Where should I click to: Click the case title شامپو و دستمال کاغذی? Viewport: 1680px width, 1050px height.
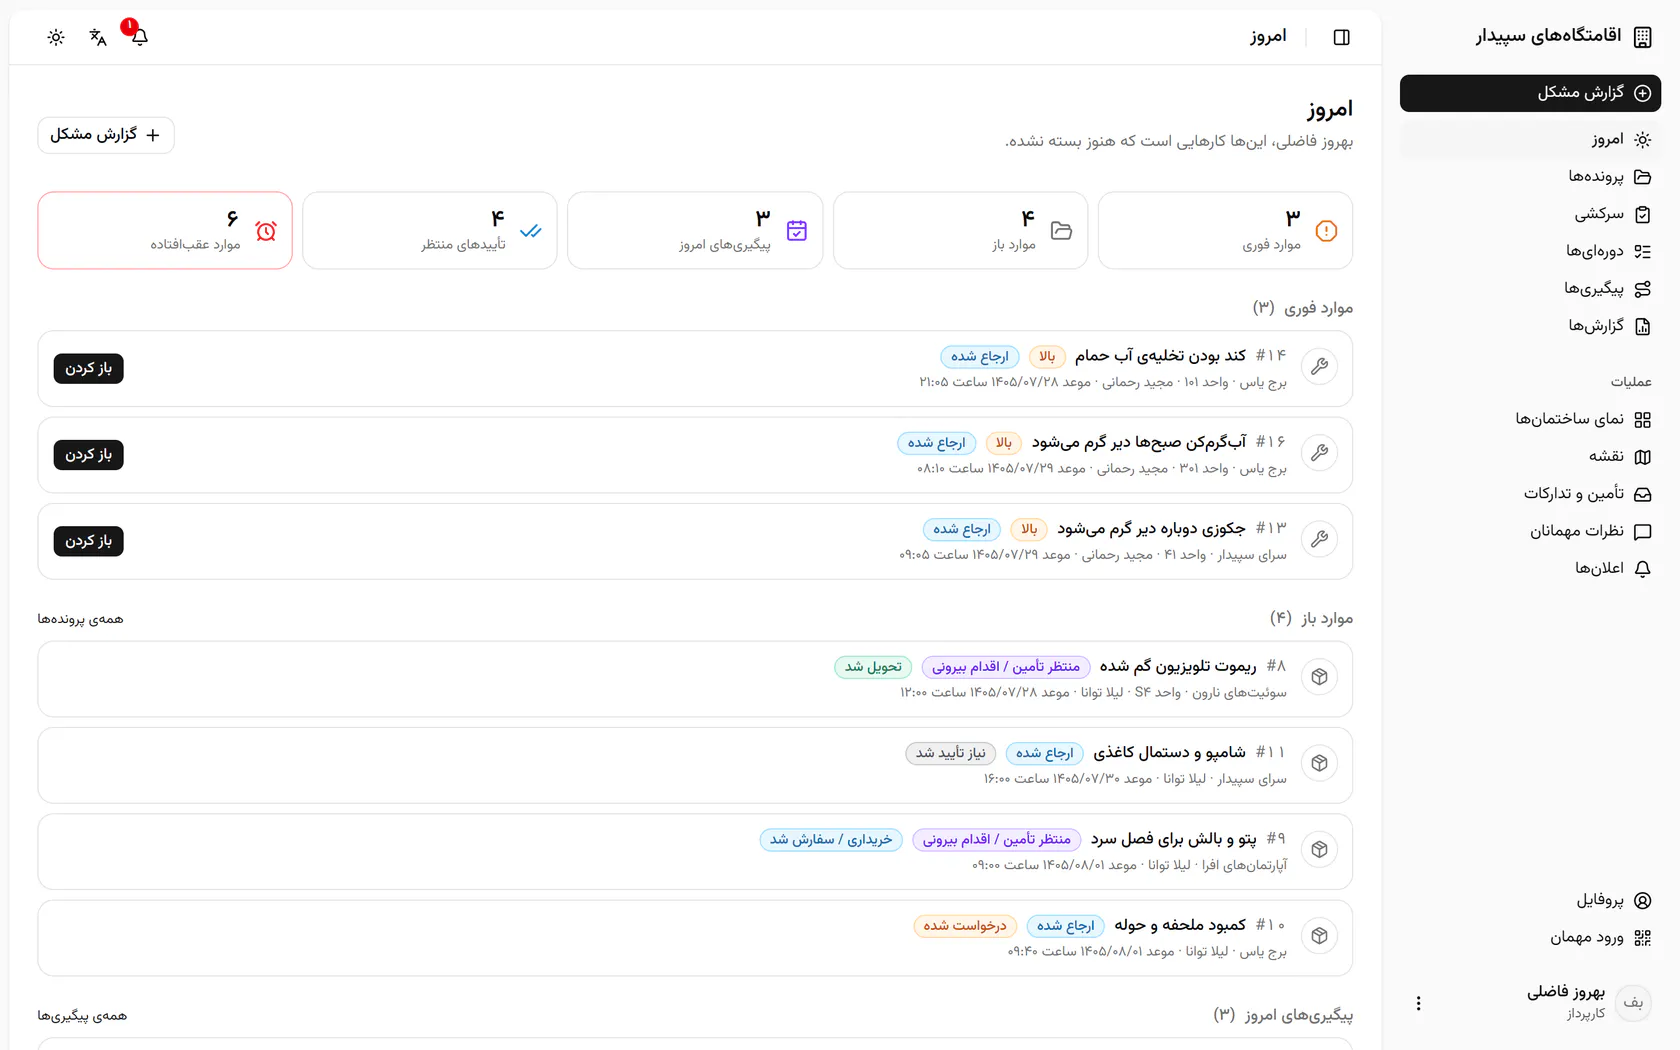point(1169,752)
